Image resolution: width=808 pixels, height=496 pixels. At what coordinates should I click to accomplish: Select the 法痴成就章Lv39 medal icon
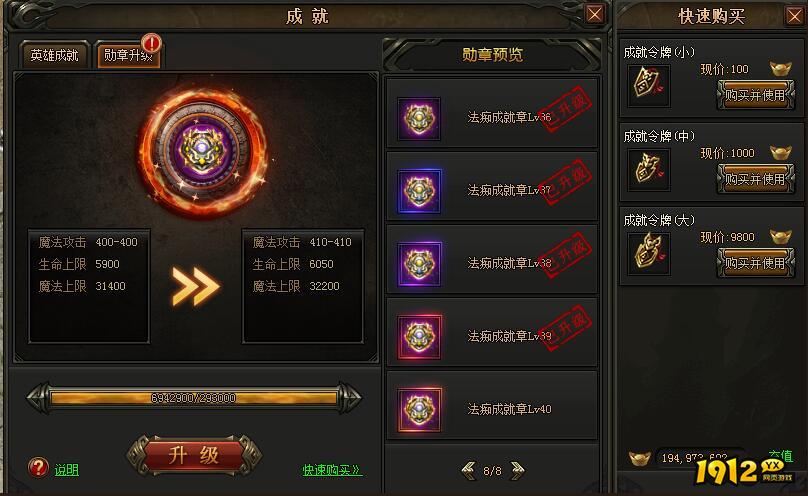click(x=419, y=337)
